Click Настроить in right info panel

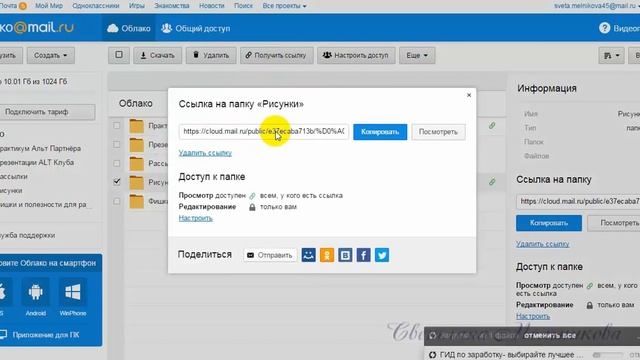coord(533,316)
